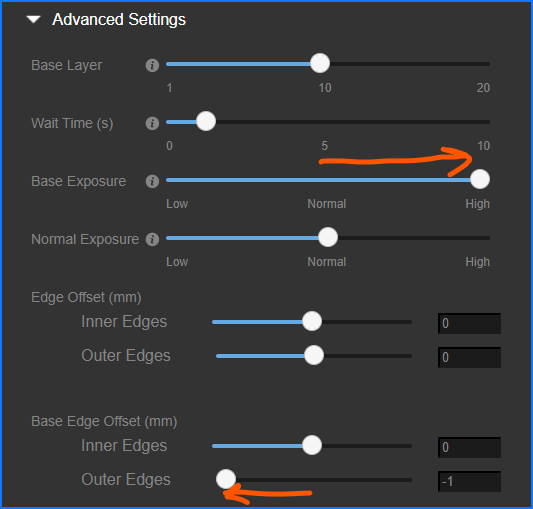The width and height of the screenshot is (533, 509).
Task: Click the Base Layer slider handle
Action: point(320,63)
